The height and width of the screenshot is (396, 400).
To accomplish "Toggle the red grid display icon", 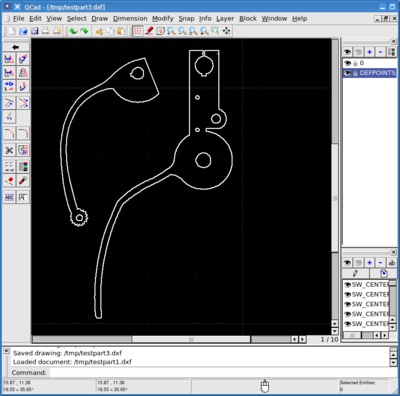I will tap(137, 31).
